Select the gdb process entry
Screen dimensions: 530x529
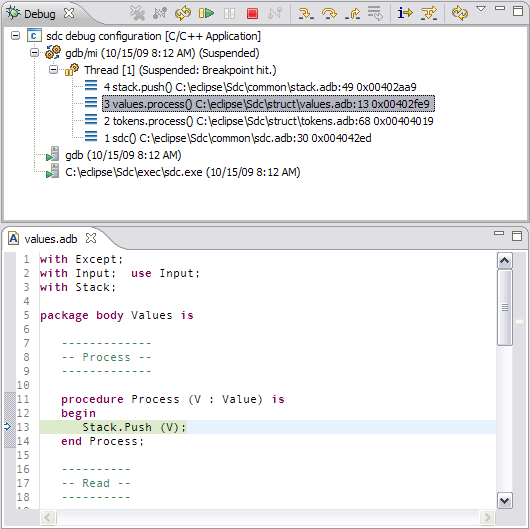click(123, 155)
